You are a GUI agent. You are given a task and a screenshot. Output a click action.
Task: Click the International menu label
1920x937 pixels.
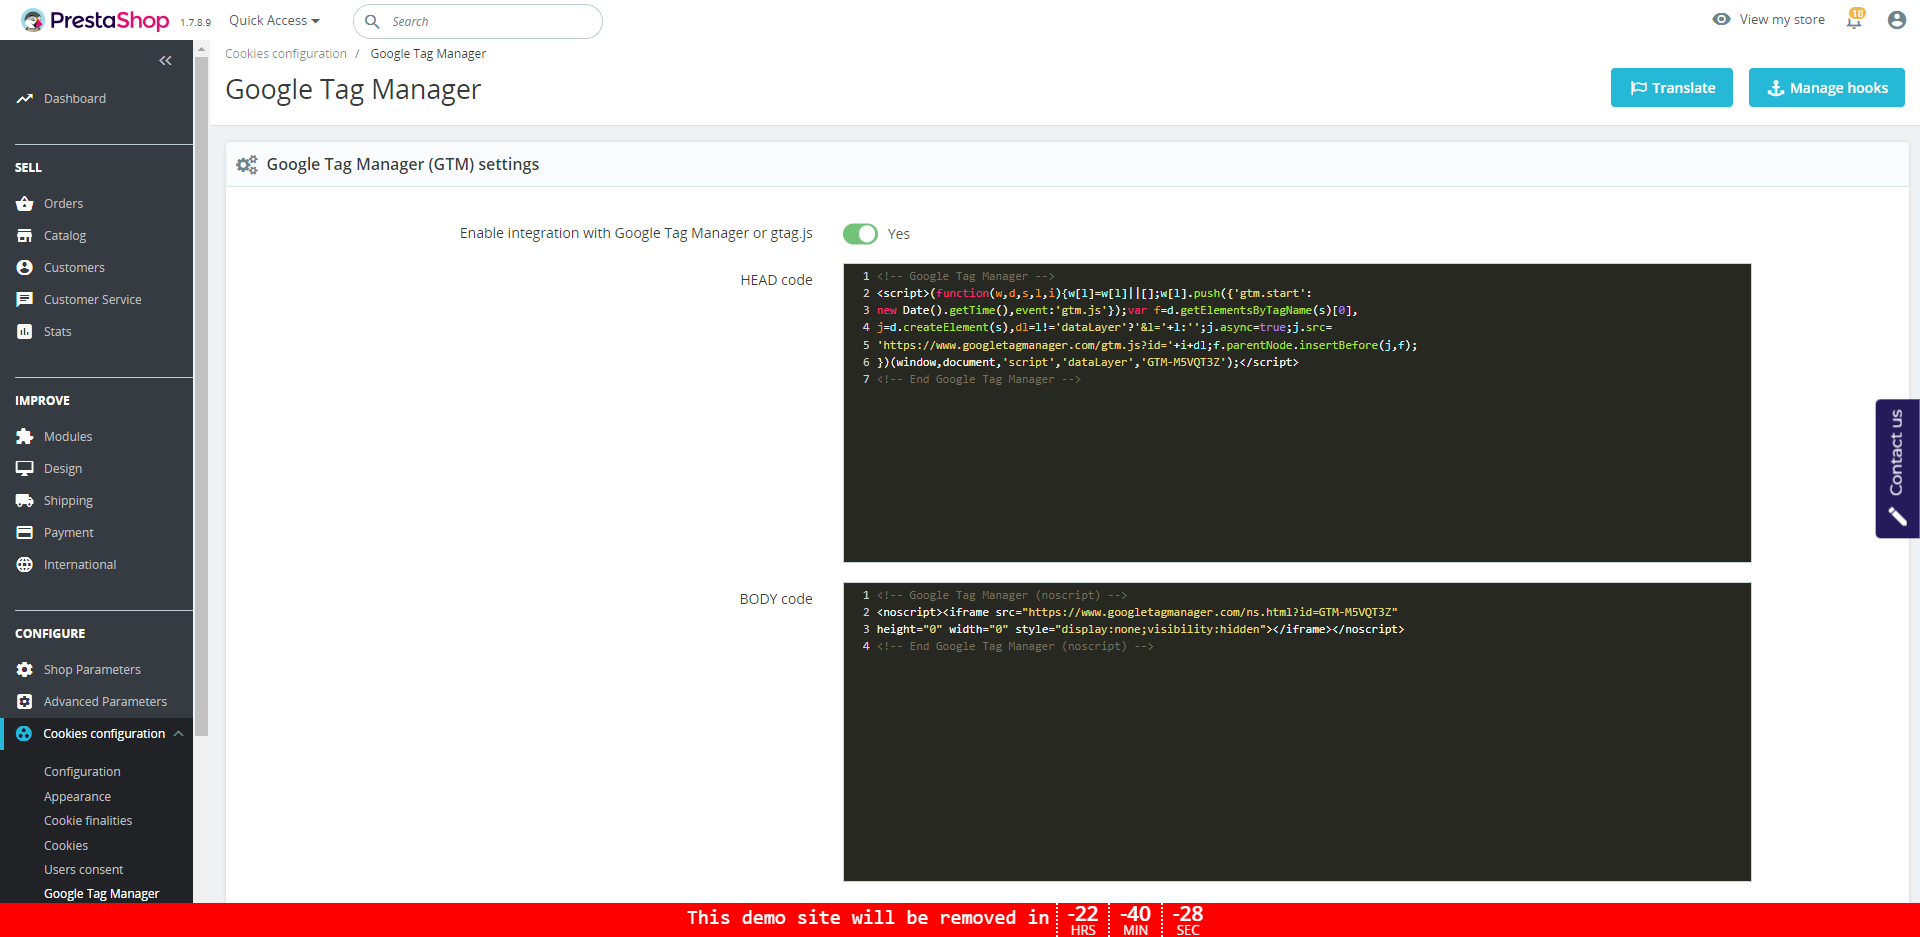pos(80,564)
